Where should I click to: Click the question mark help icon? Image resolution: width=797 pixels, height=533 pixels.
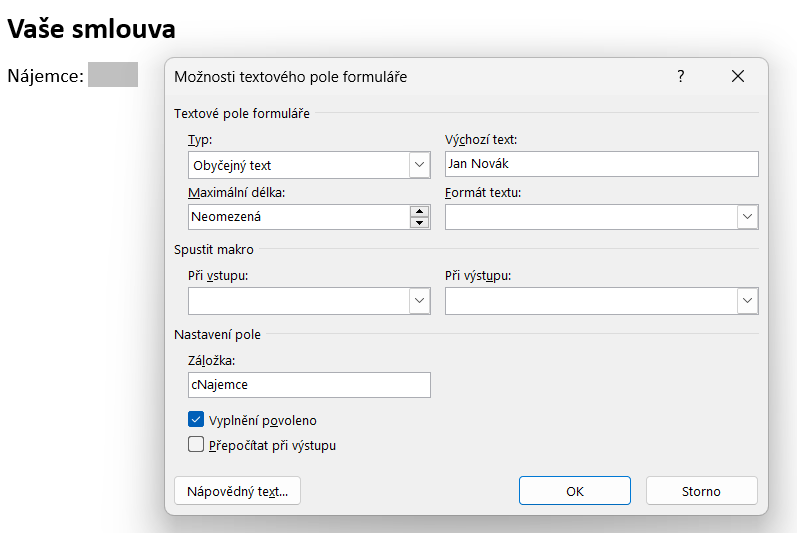coord(681,76)
